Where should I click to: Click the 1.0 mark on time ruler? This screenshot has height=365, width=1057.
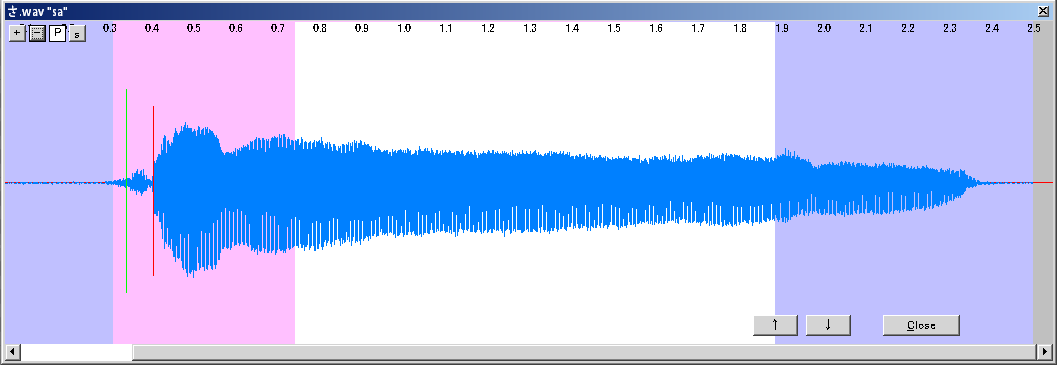pyautogui.click(x=404, y=28)
